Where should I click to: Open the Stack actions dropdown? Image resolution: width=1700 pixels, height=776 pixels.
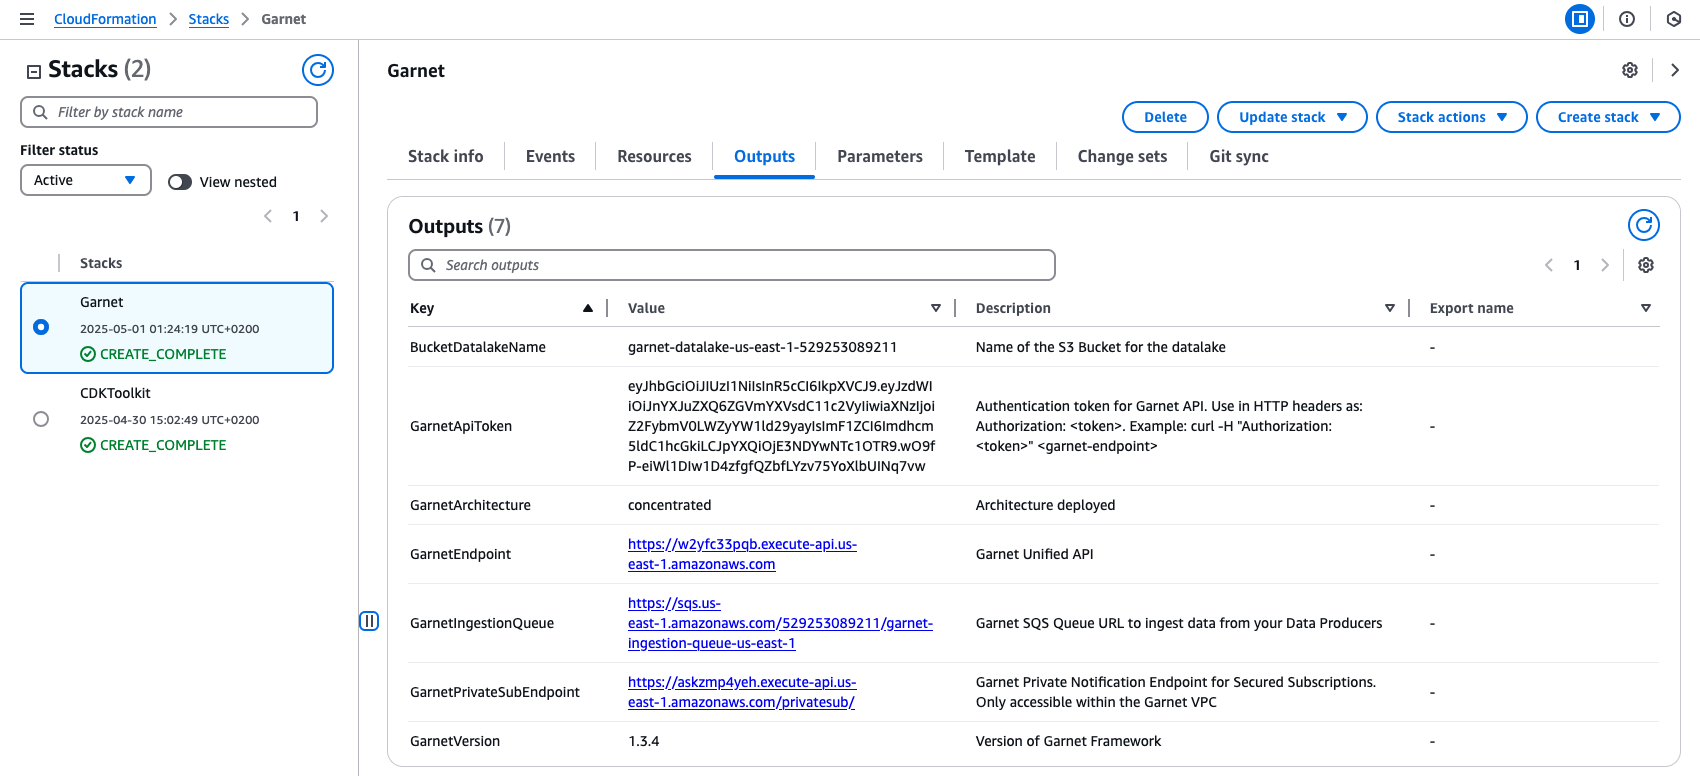1451,117
